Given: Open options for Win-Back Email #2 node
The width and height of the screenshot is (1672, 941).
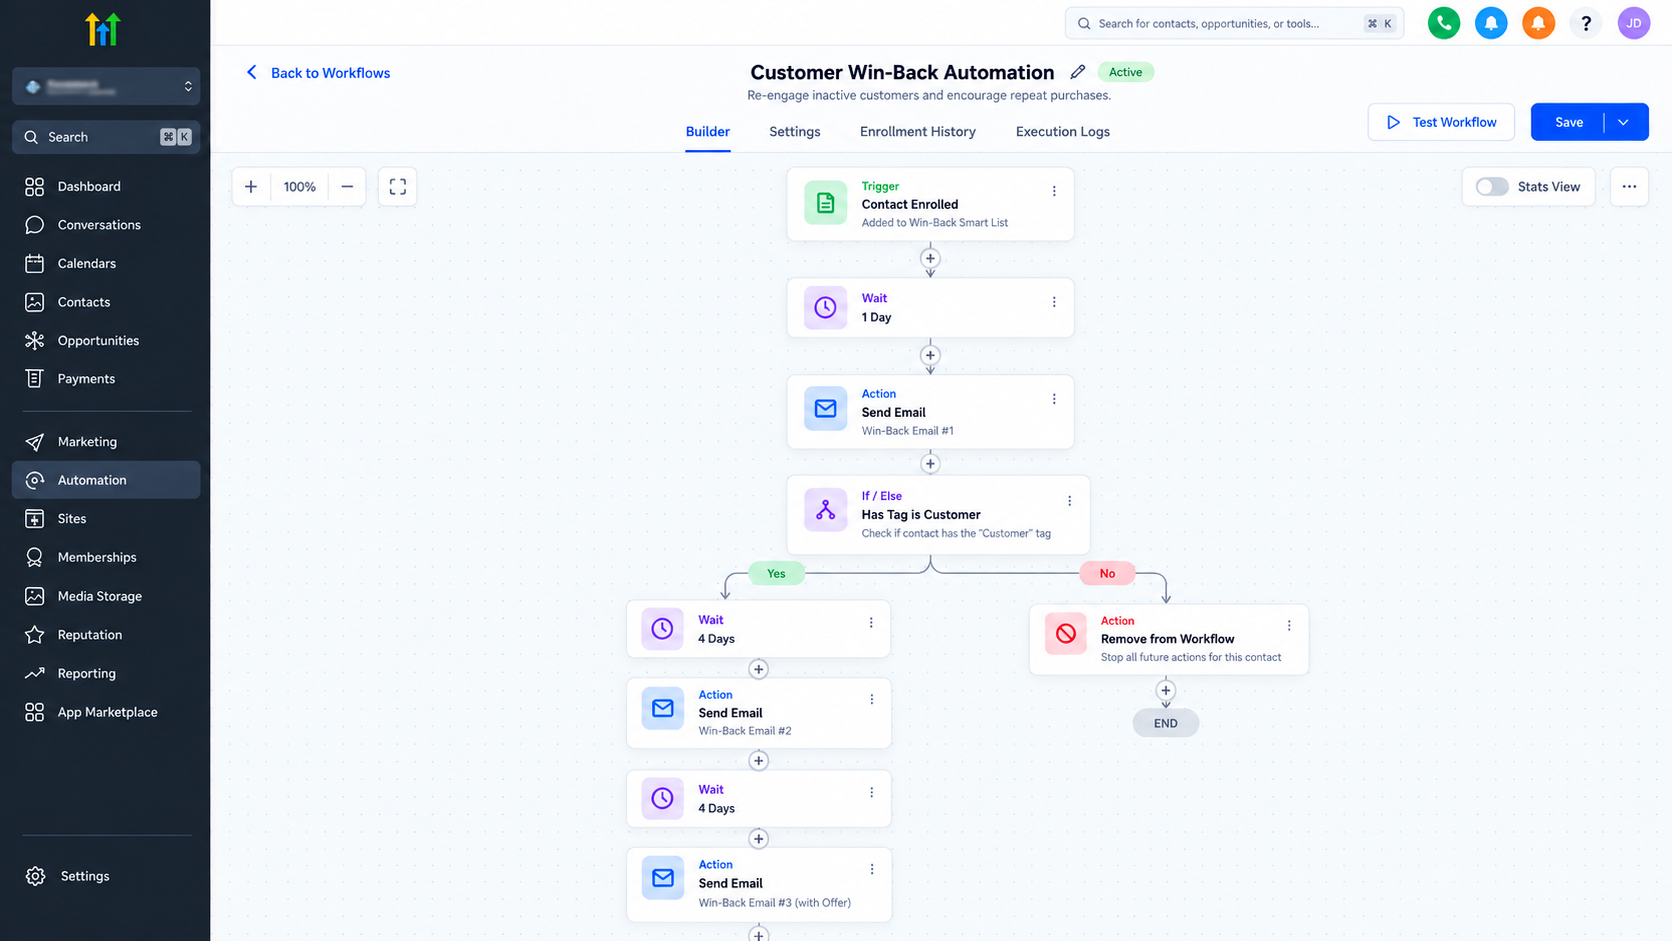Looking at the screenshot, I should [x=871, y=699].
